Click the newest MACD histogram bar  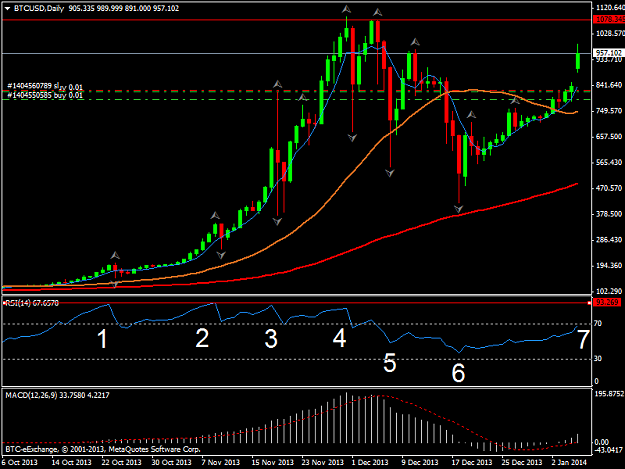point(578,438)
